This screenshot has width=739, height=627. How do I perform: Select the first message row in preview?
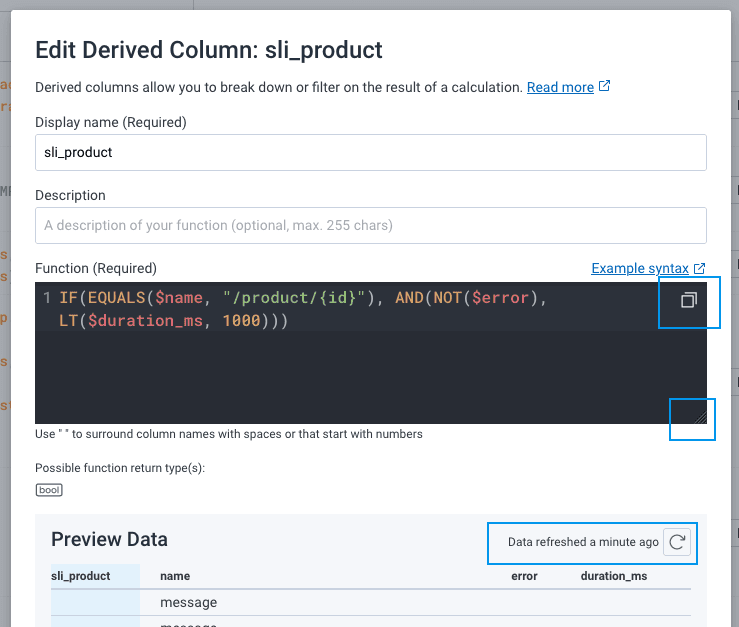188,602
